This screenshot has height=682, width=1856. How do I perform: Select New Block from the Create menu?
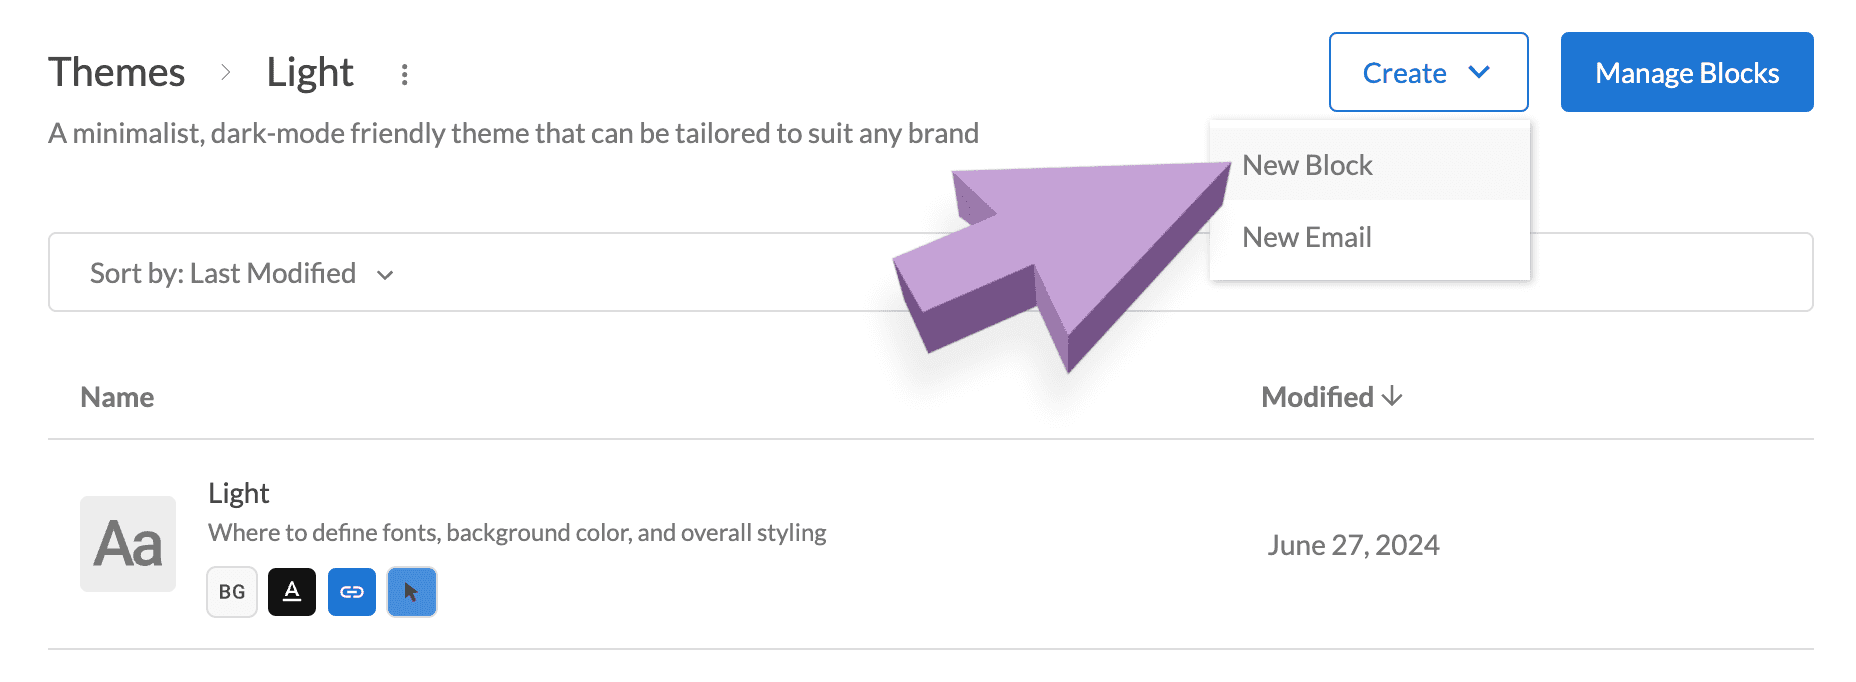[1308, 165]
